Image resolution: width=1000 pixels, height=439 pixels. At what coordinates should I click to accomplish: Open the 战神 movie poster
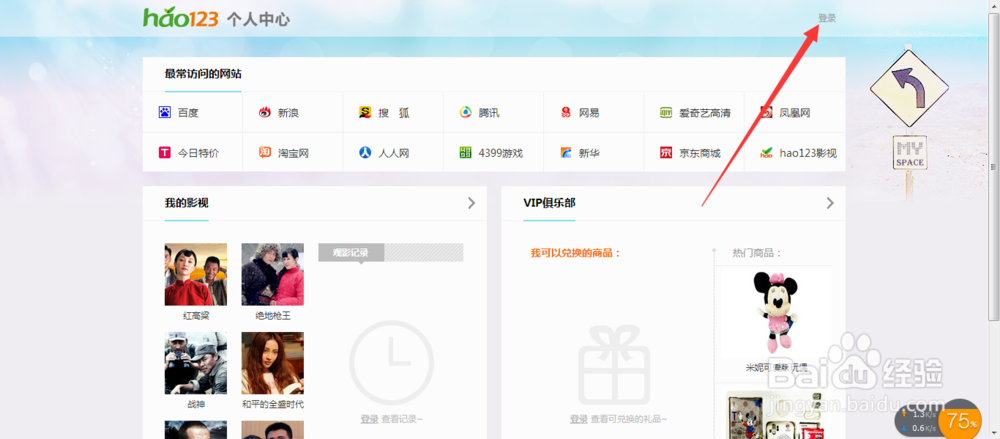tap(196, 363)
